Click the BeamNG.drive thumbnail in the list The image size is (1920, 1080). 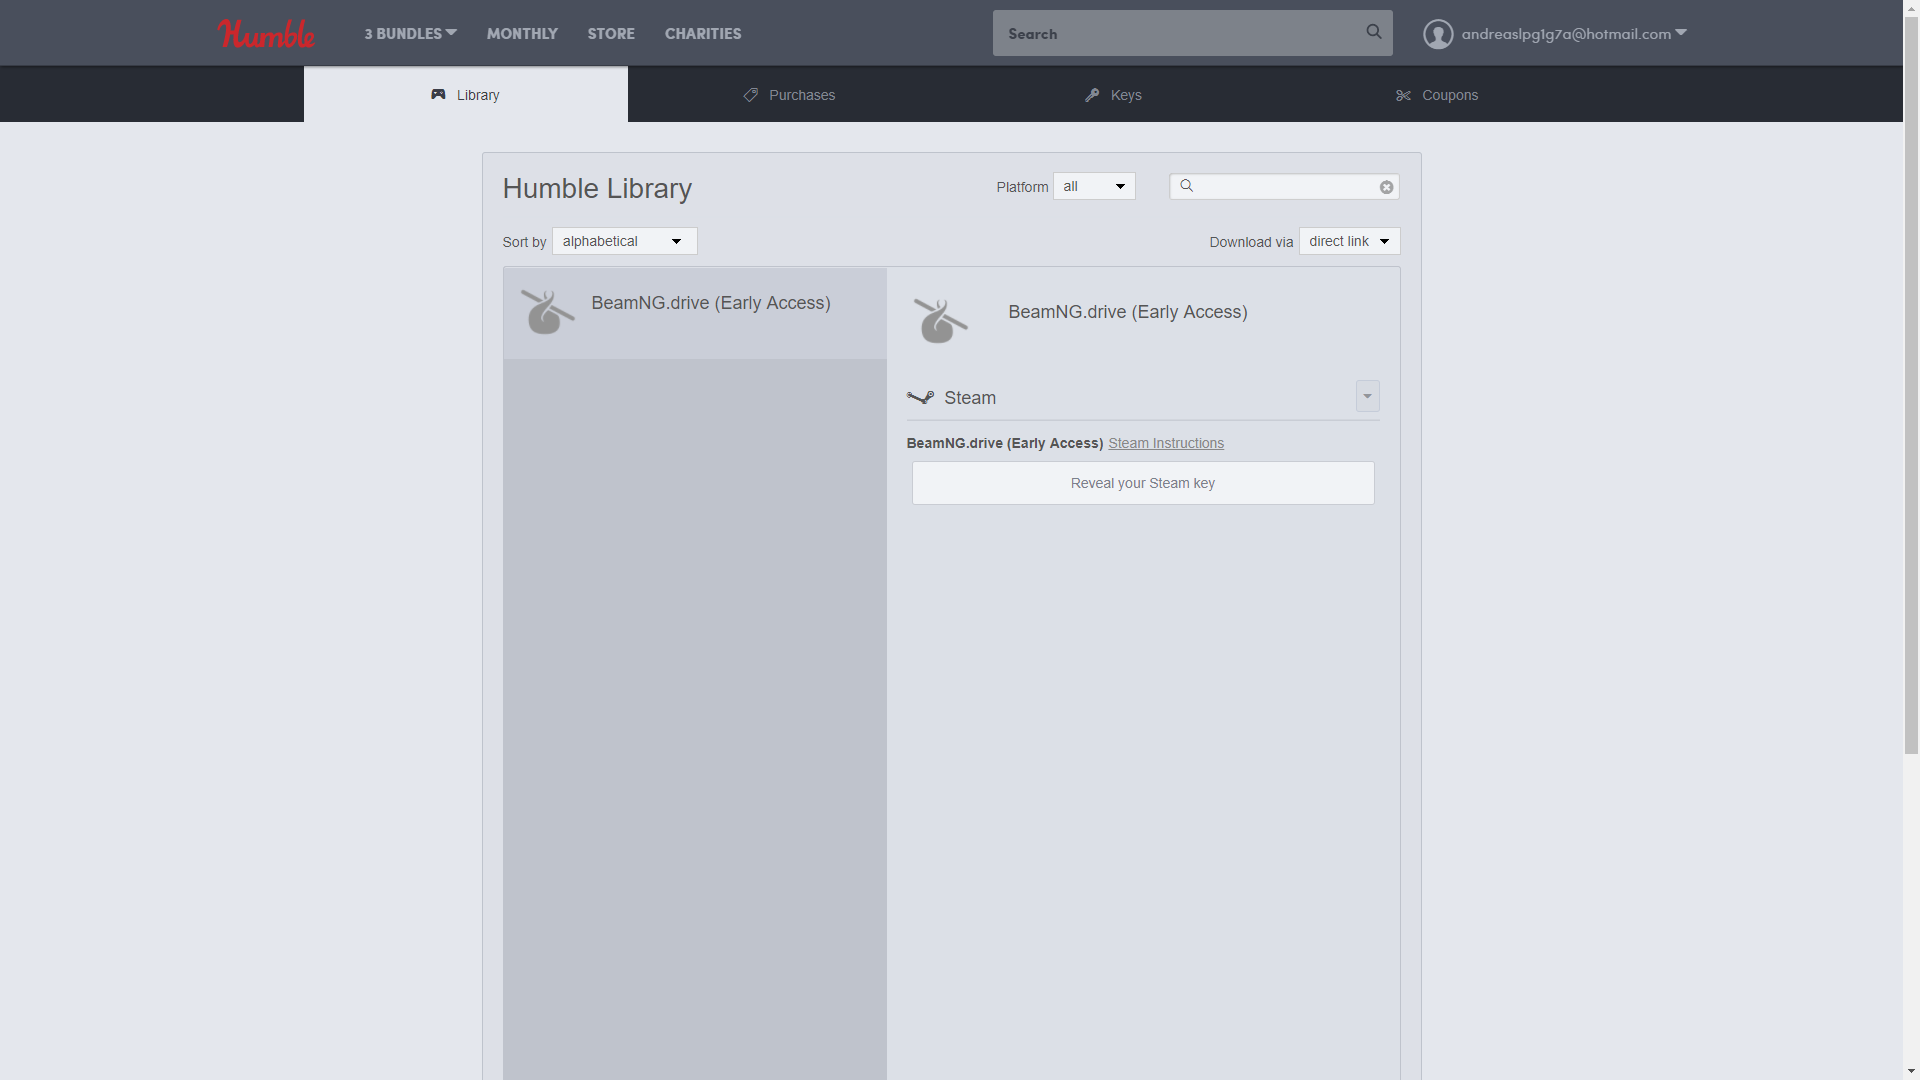click(548, 312)
